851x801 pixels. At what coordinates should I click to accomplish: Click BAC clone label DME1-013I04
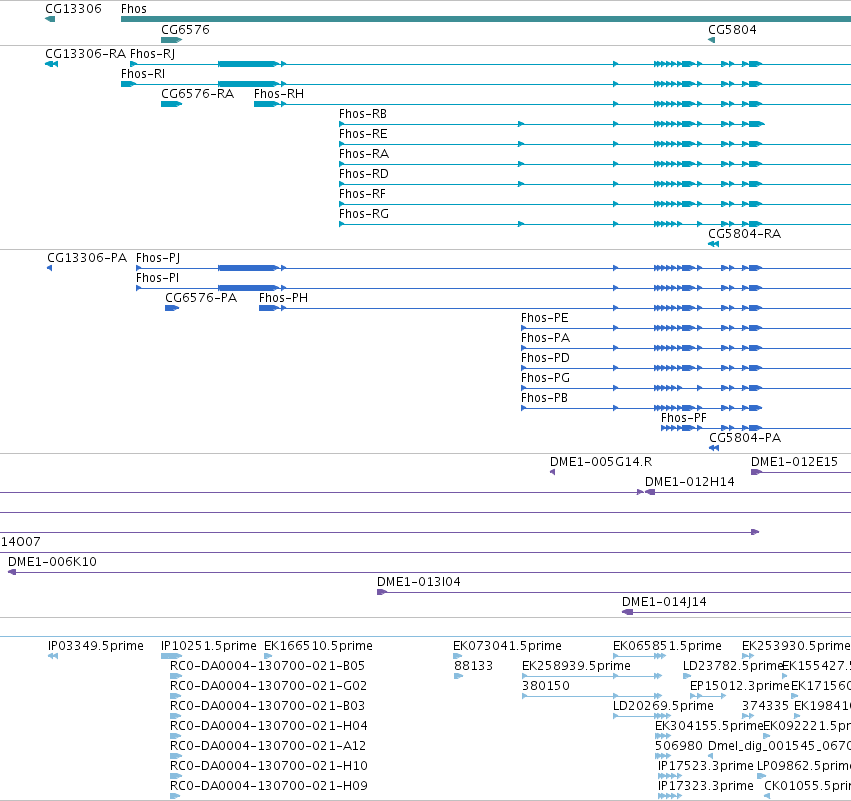coord(419,582)
